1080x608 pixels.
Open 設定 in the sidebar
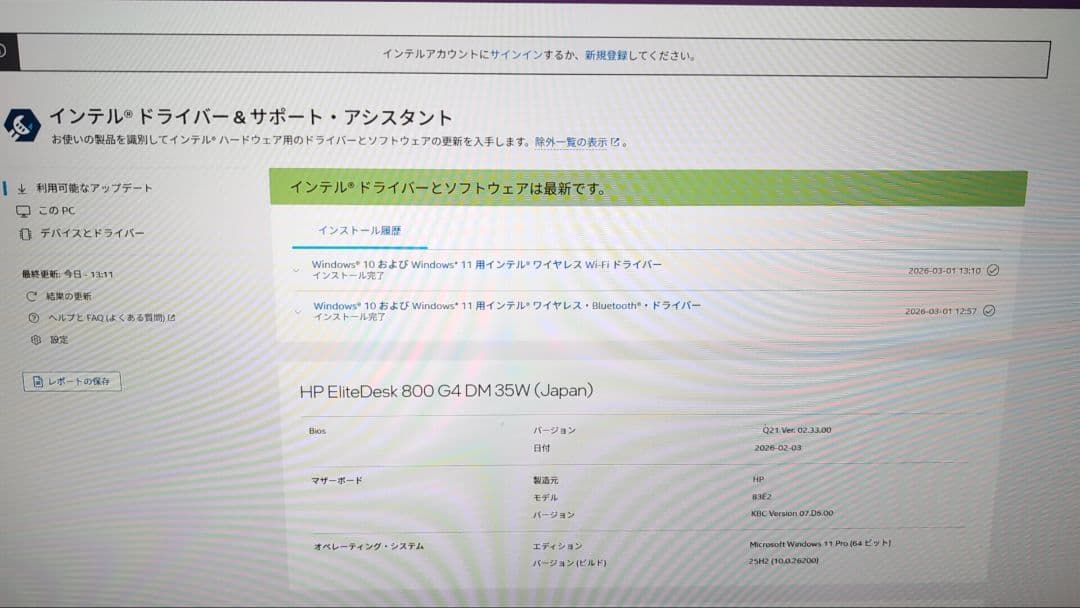coord(59,339)
